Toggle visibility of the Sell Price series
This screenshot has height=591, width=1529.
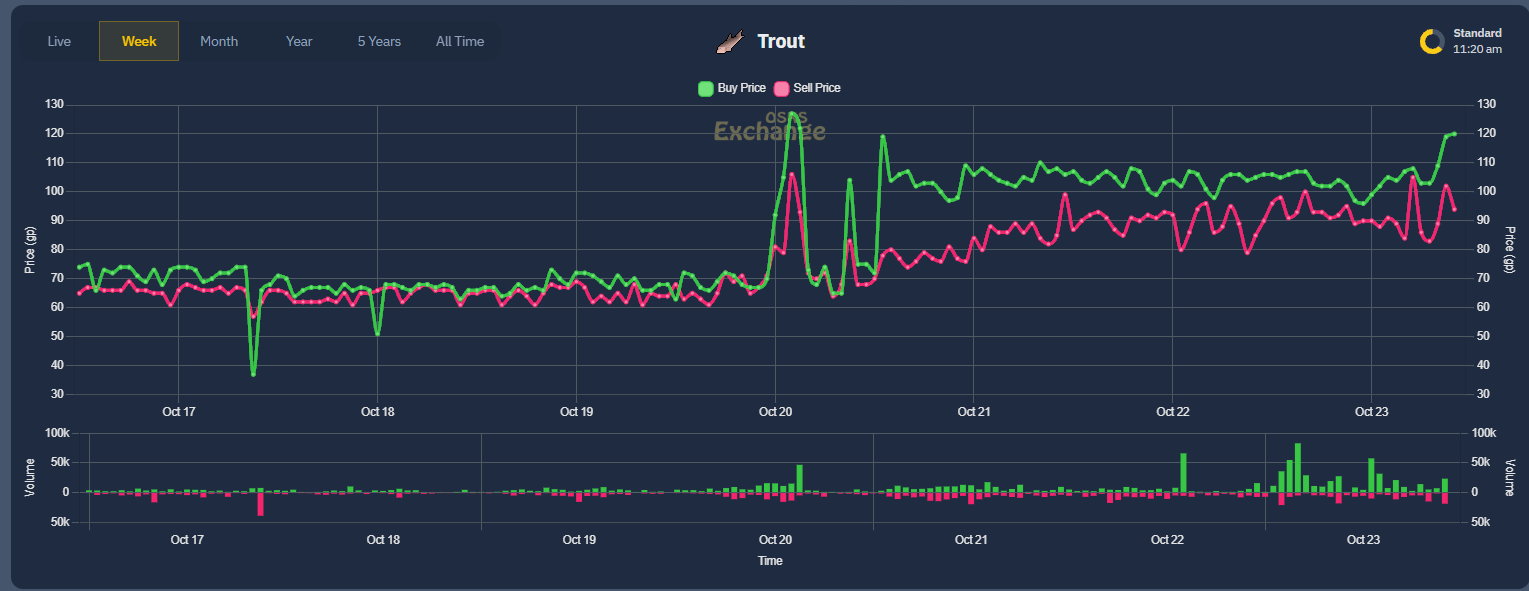tap(809, 88)
